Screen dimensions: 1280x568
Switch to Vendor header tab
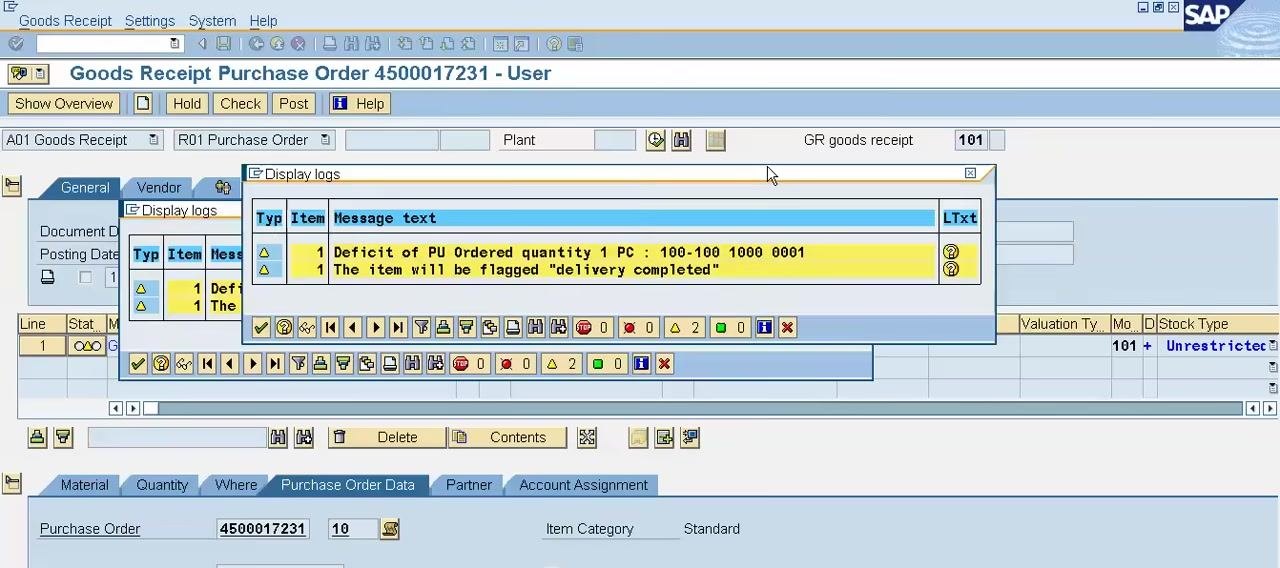[x=159, y=188]
